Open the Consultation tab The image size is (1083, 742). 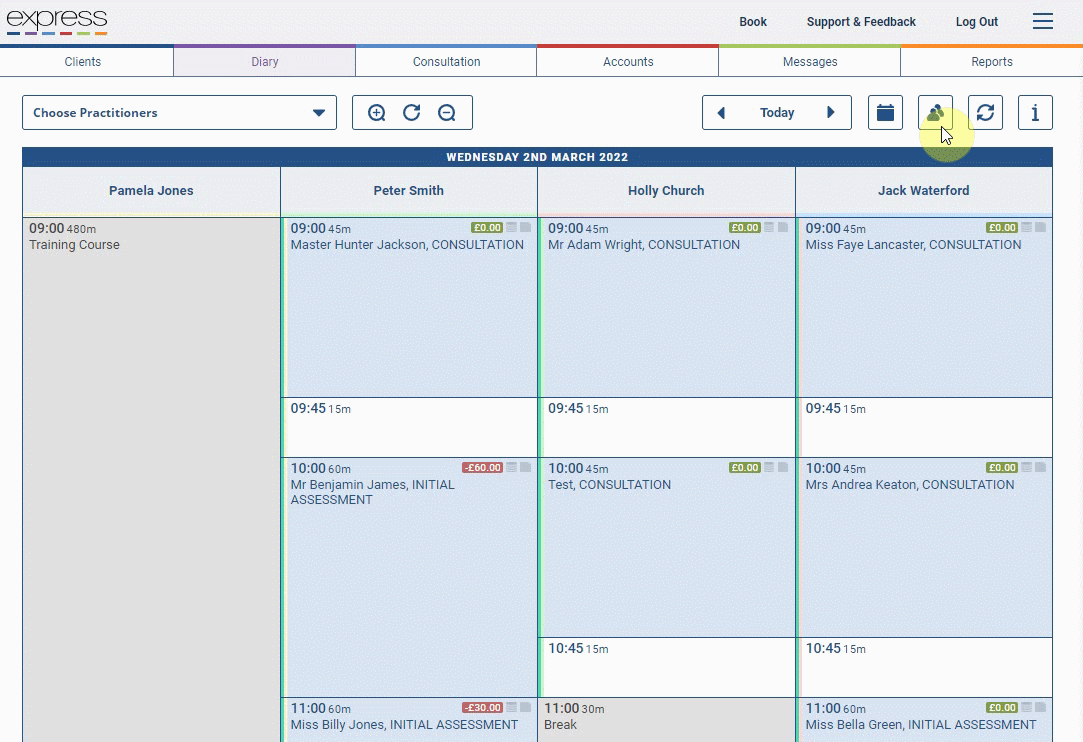pyautogui.click(x=446, y=61)
